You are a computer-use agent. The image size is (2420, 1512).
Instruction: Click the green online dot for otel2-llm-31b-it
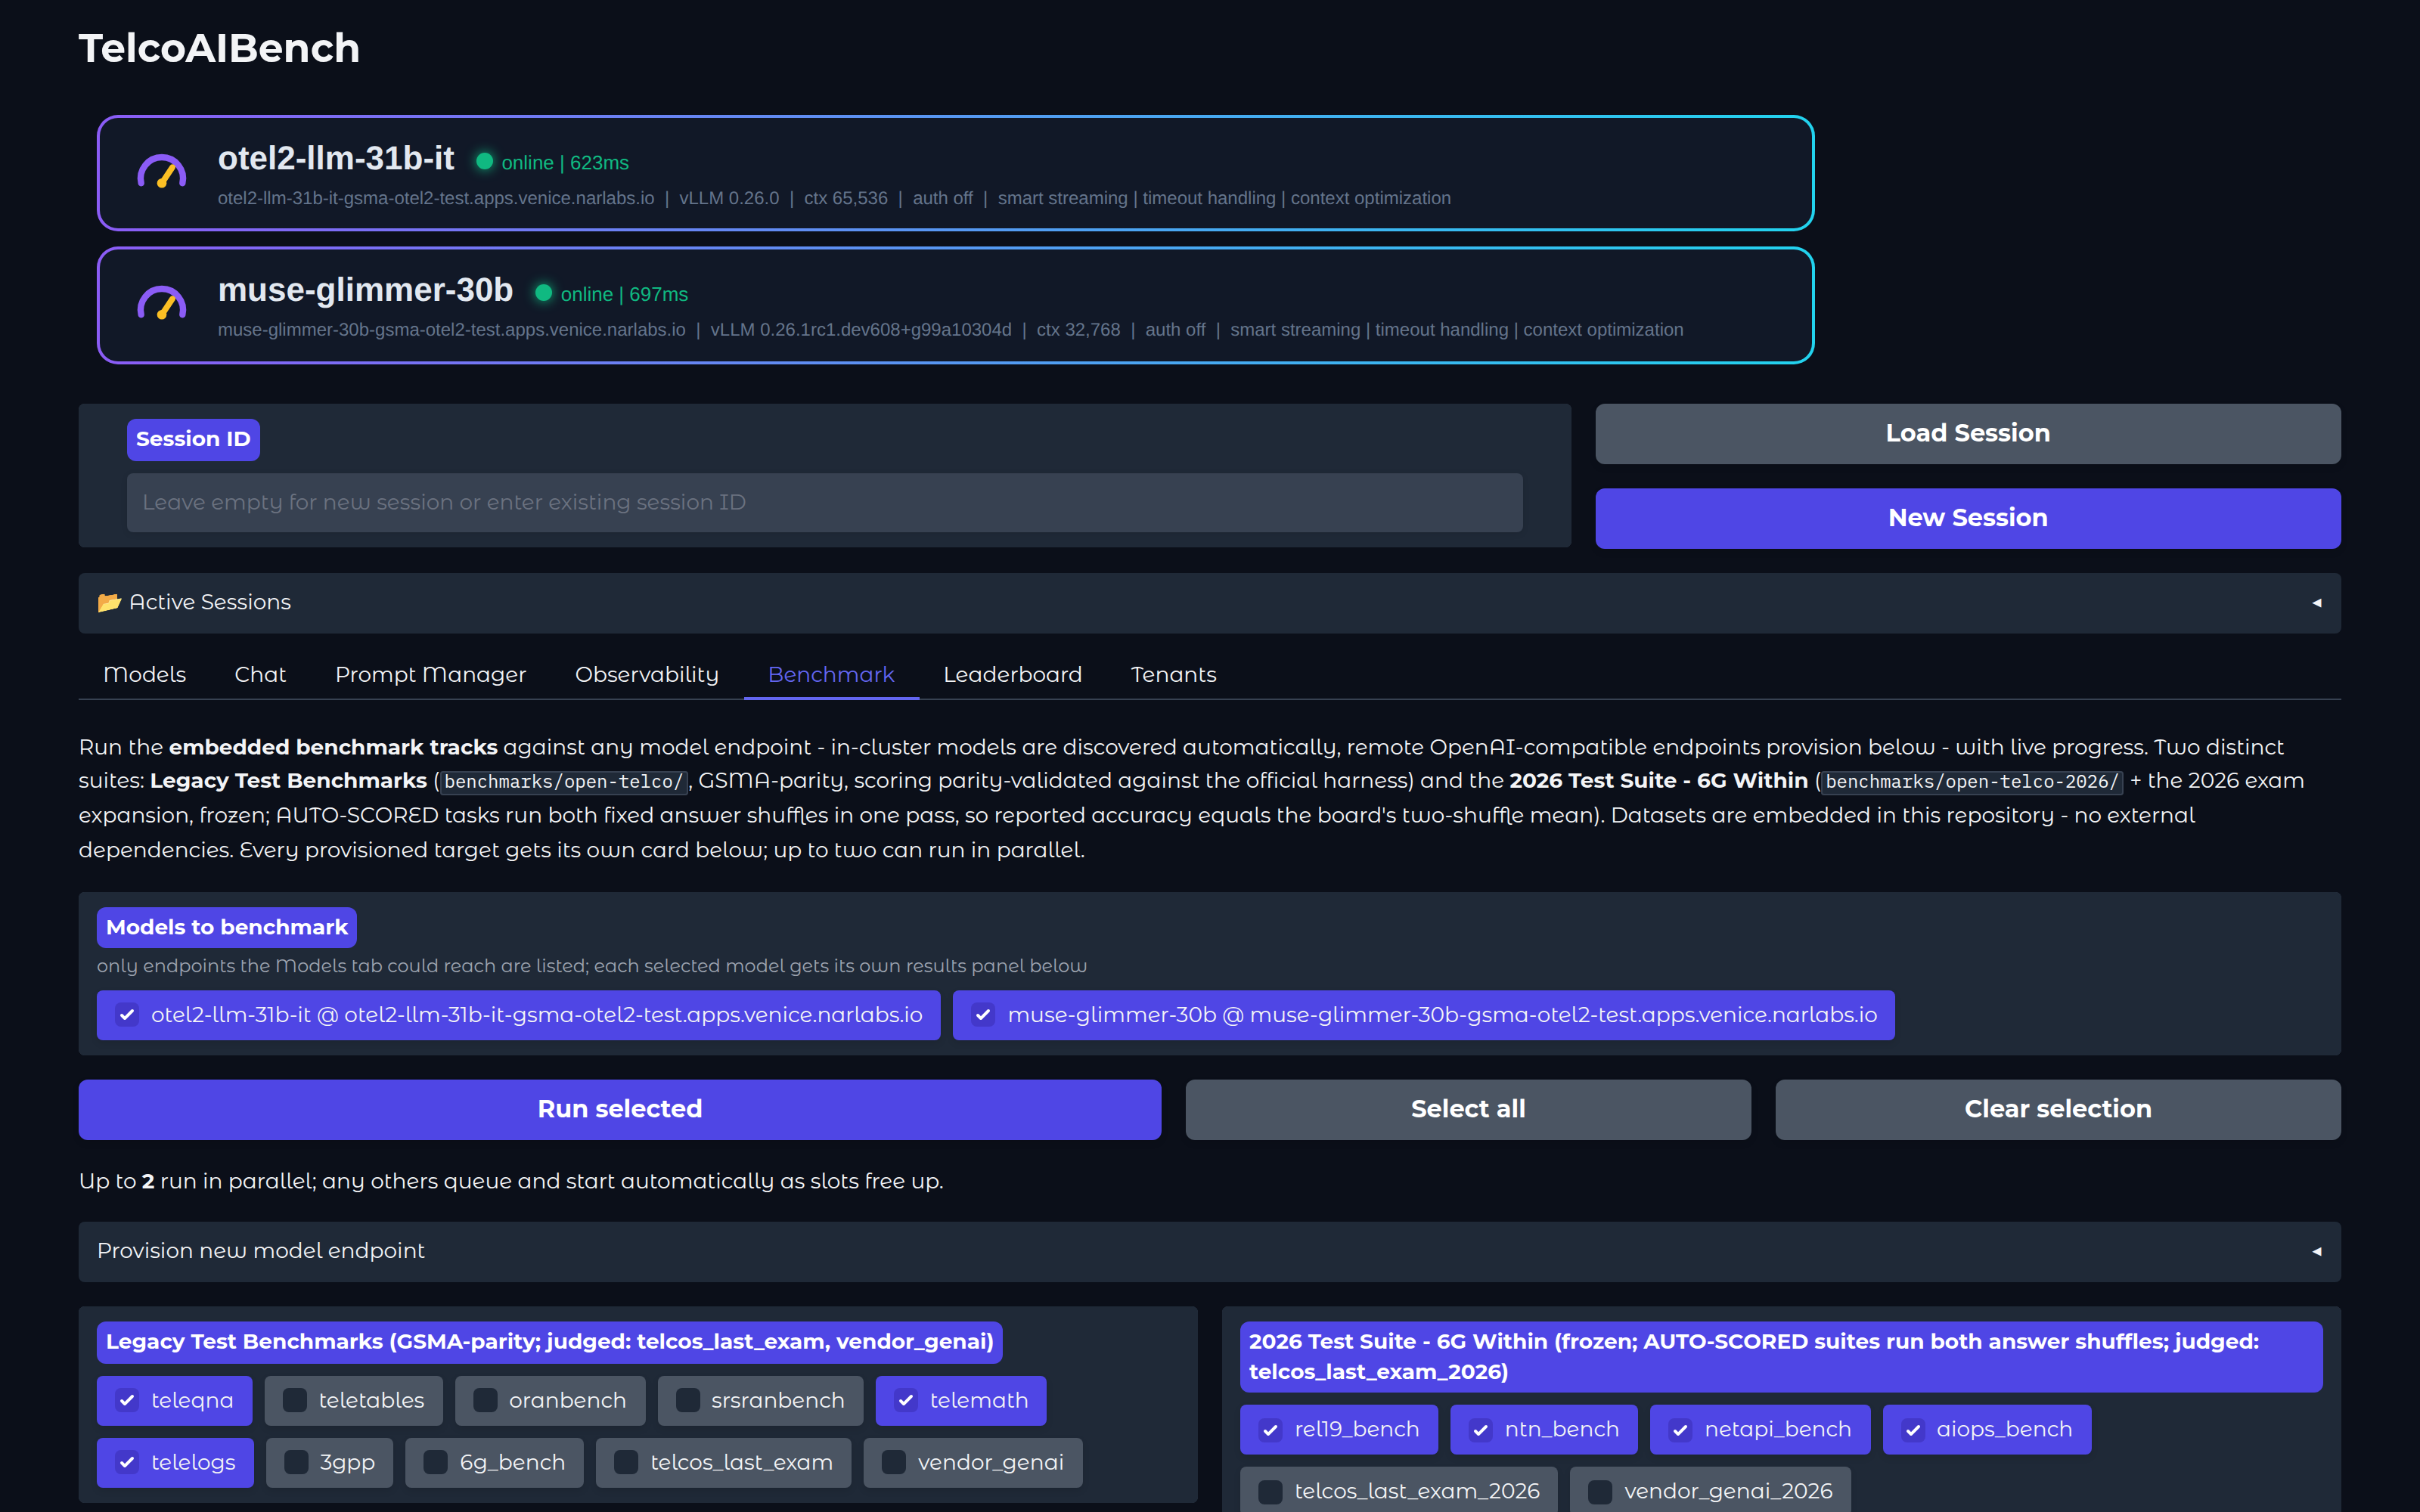coord(485,161)
